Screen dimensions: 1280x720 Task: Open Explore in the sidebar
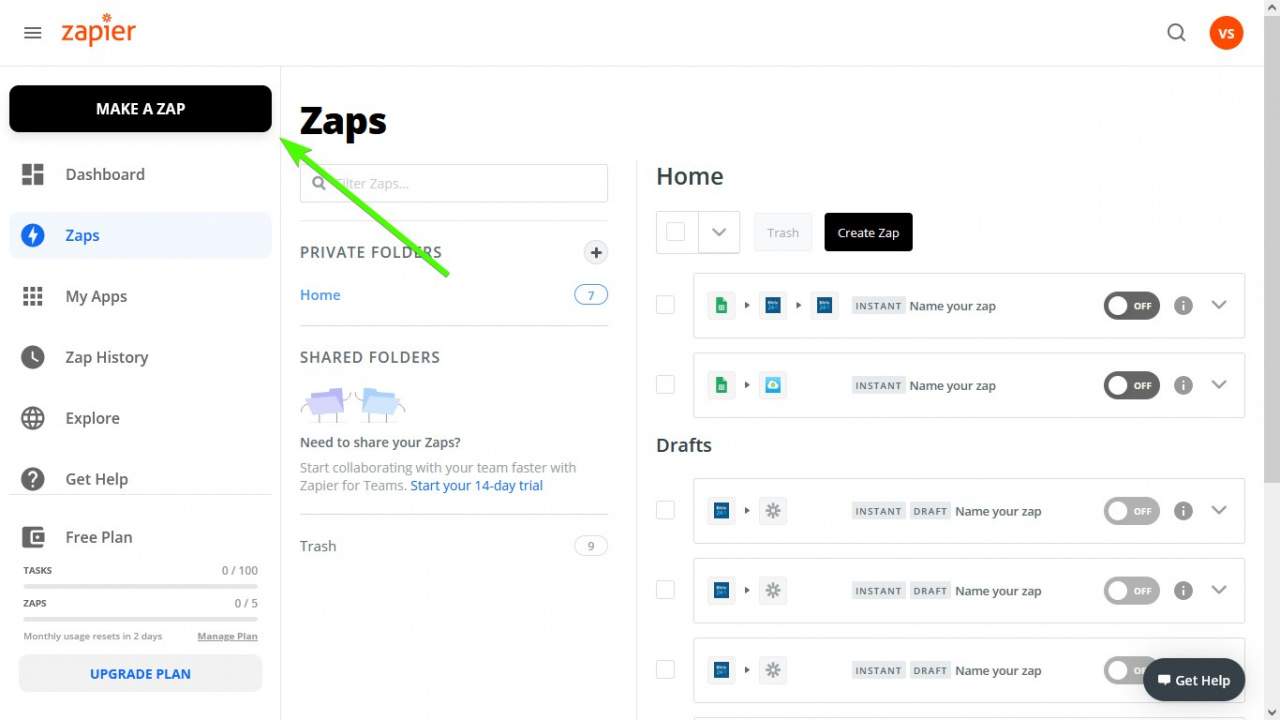[140, 418]
